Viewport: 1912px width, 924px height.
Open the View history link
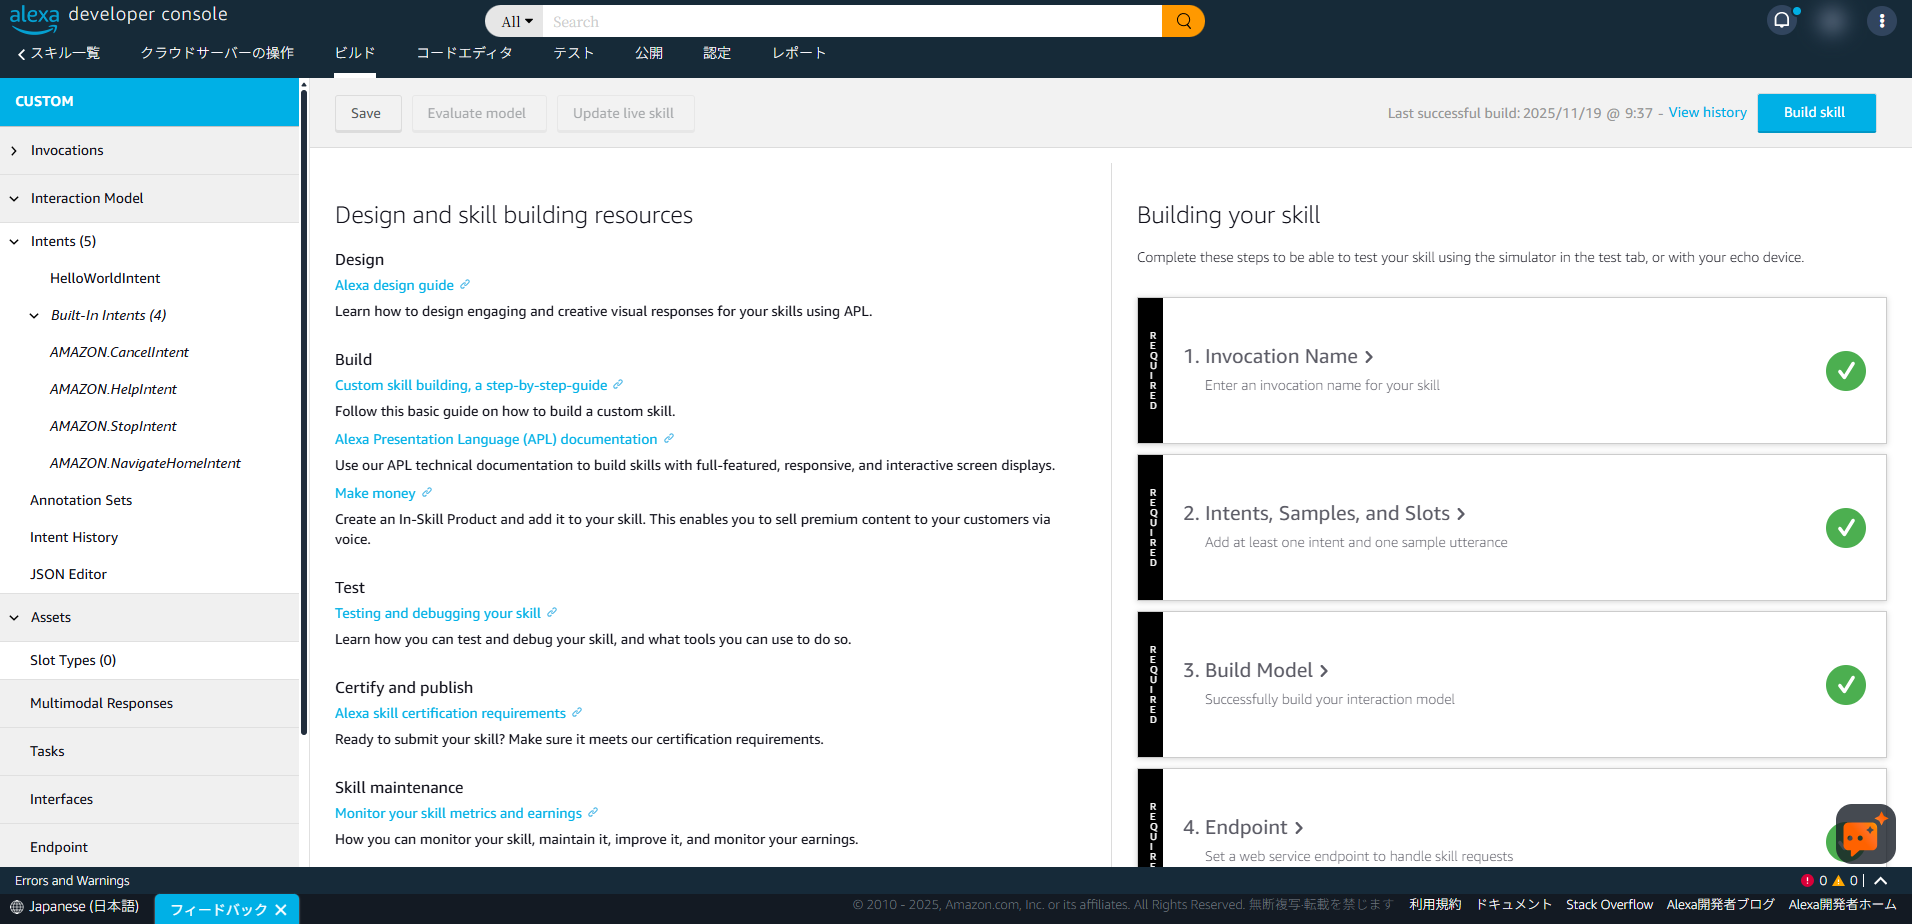[x=1707, y=112]
